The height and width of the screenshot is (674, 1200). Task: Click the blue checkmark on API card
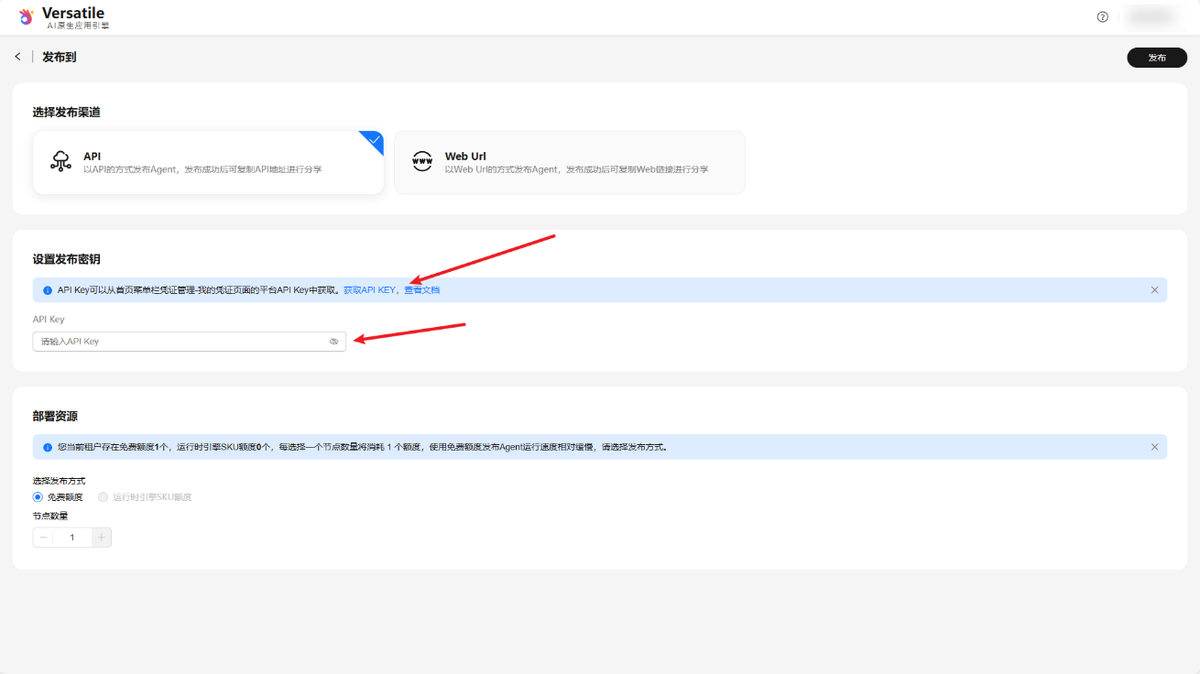pos(374,141)
